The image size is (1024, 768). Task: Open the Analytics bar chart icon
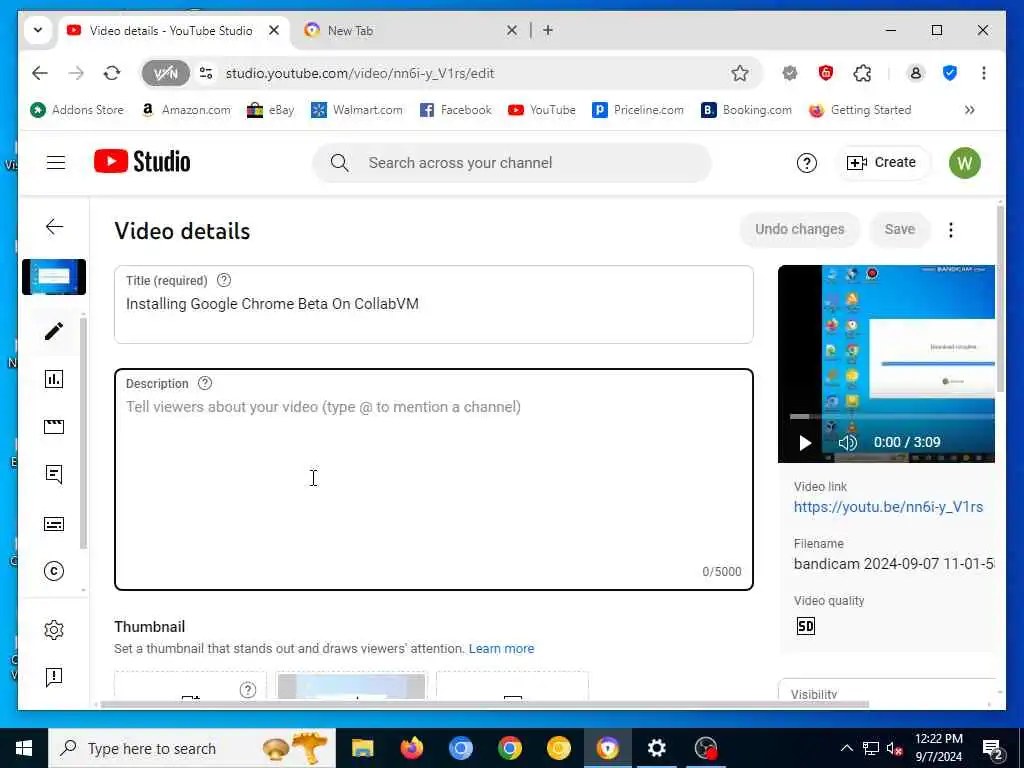point(54,379)
